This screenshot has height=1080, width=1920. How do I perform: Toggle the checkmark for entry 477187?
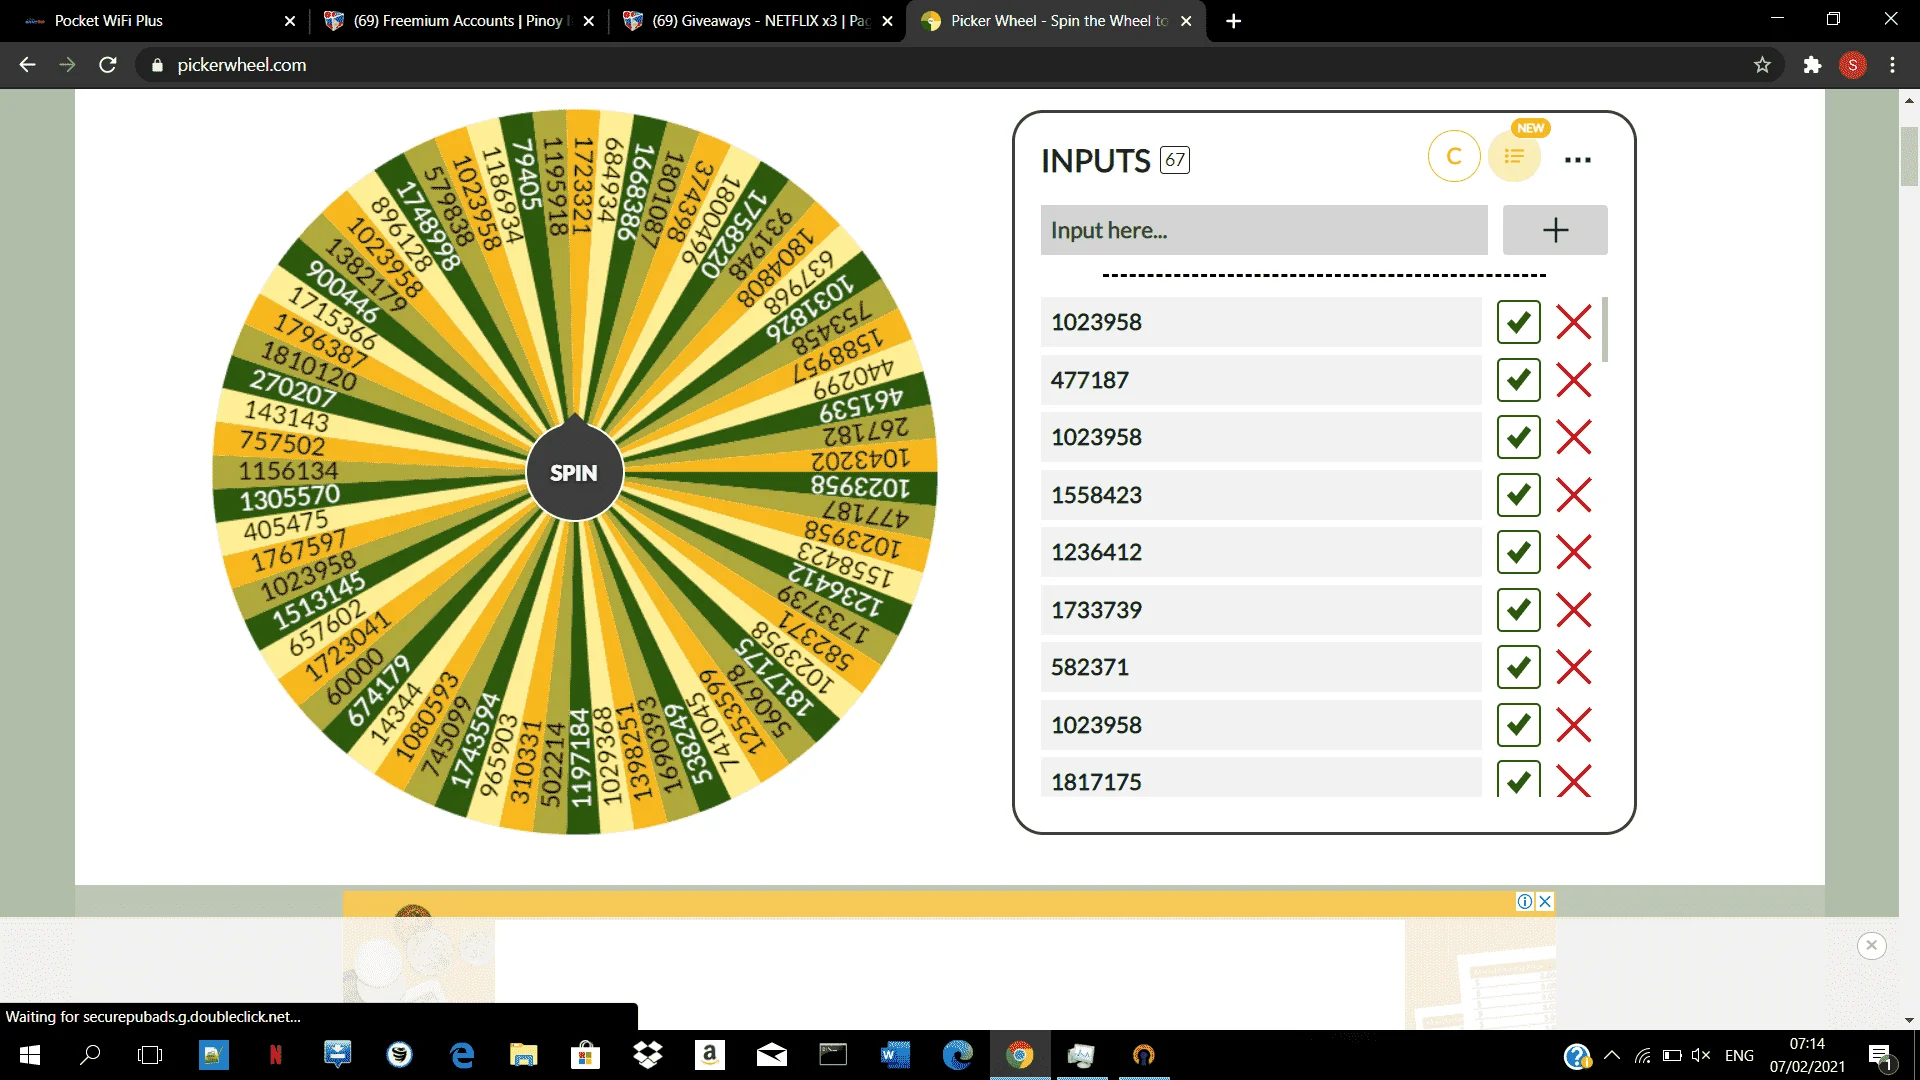[1518, 380]
